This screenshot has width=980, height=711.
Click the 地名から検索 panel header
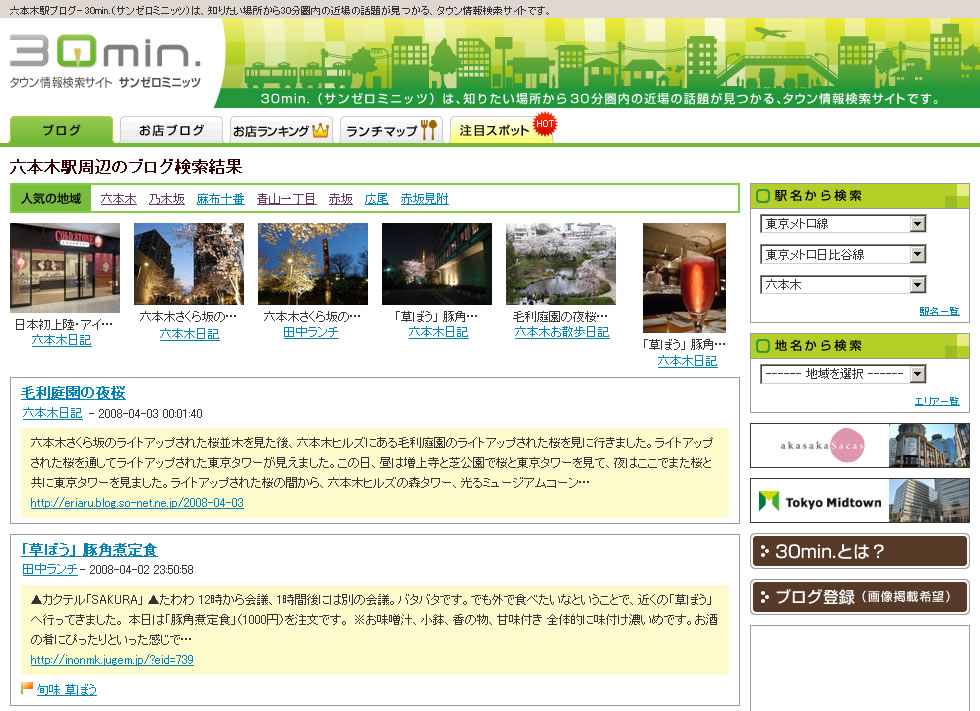[x=859, y=346]
